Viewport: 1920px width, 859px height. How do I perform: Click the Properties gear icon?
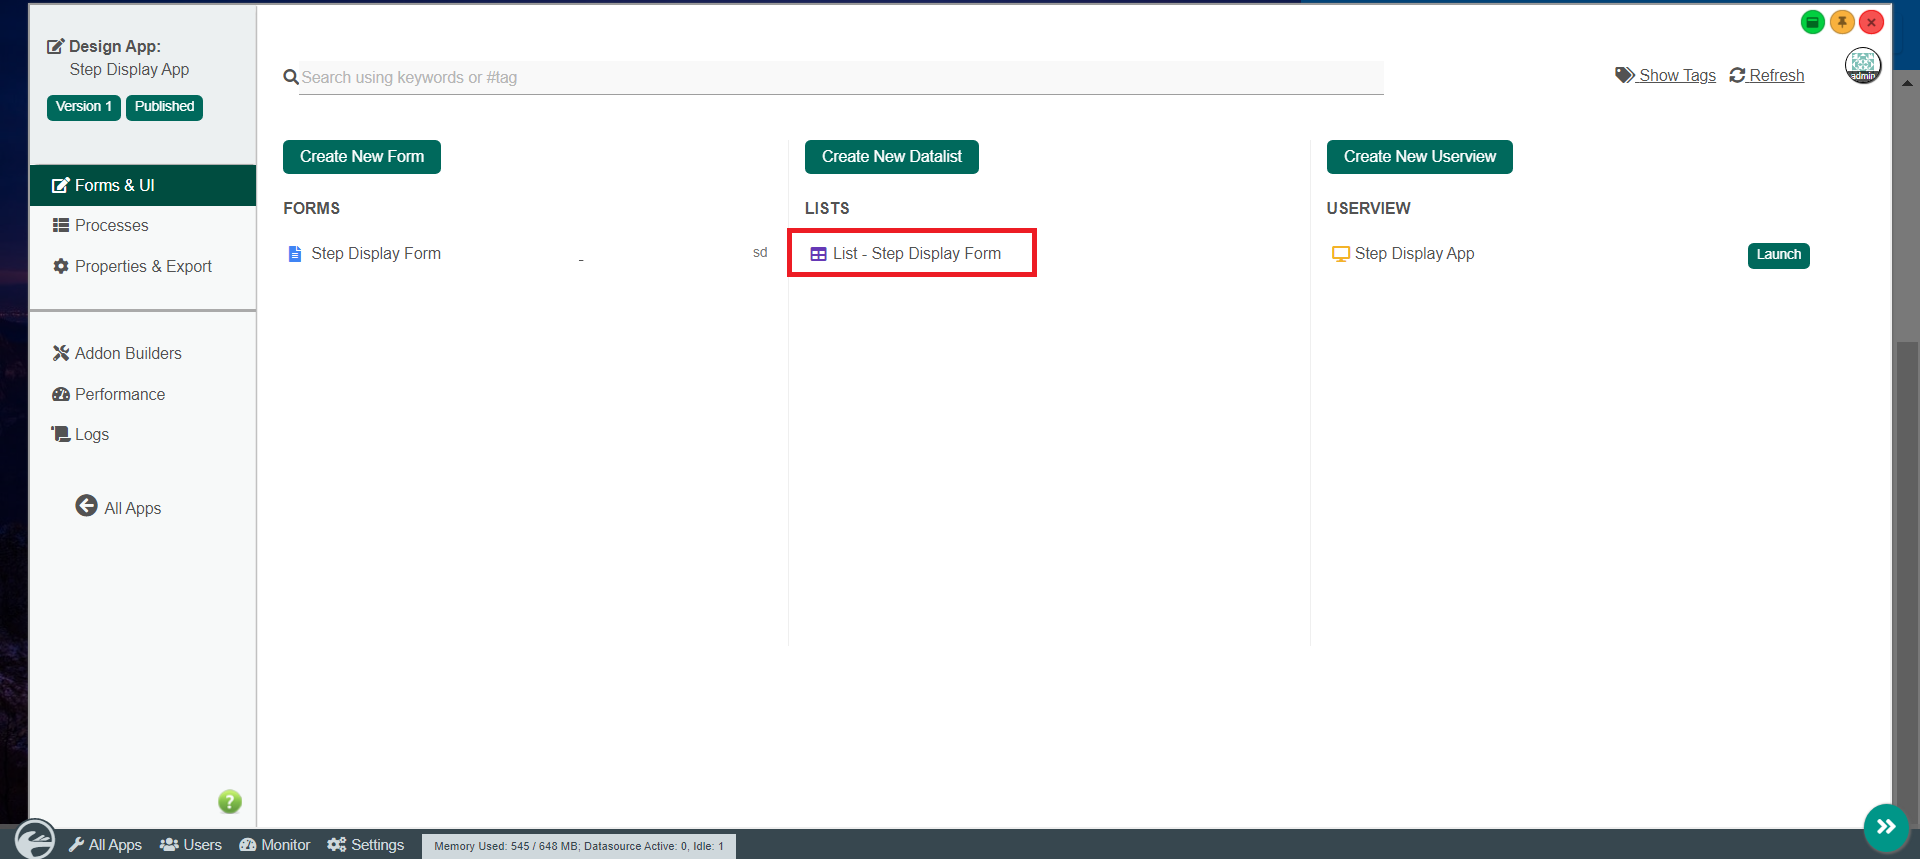tap(61, 266)
